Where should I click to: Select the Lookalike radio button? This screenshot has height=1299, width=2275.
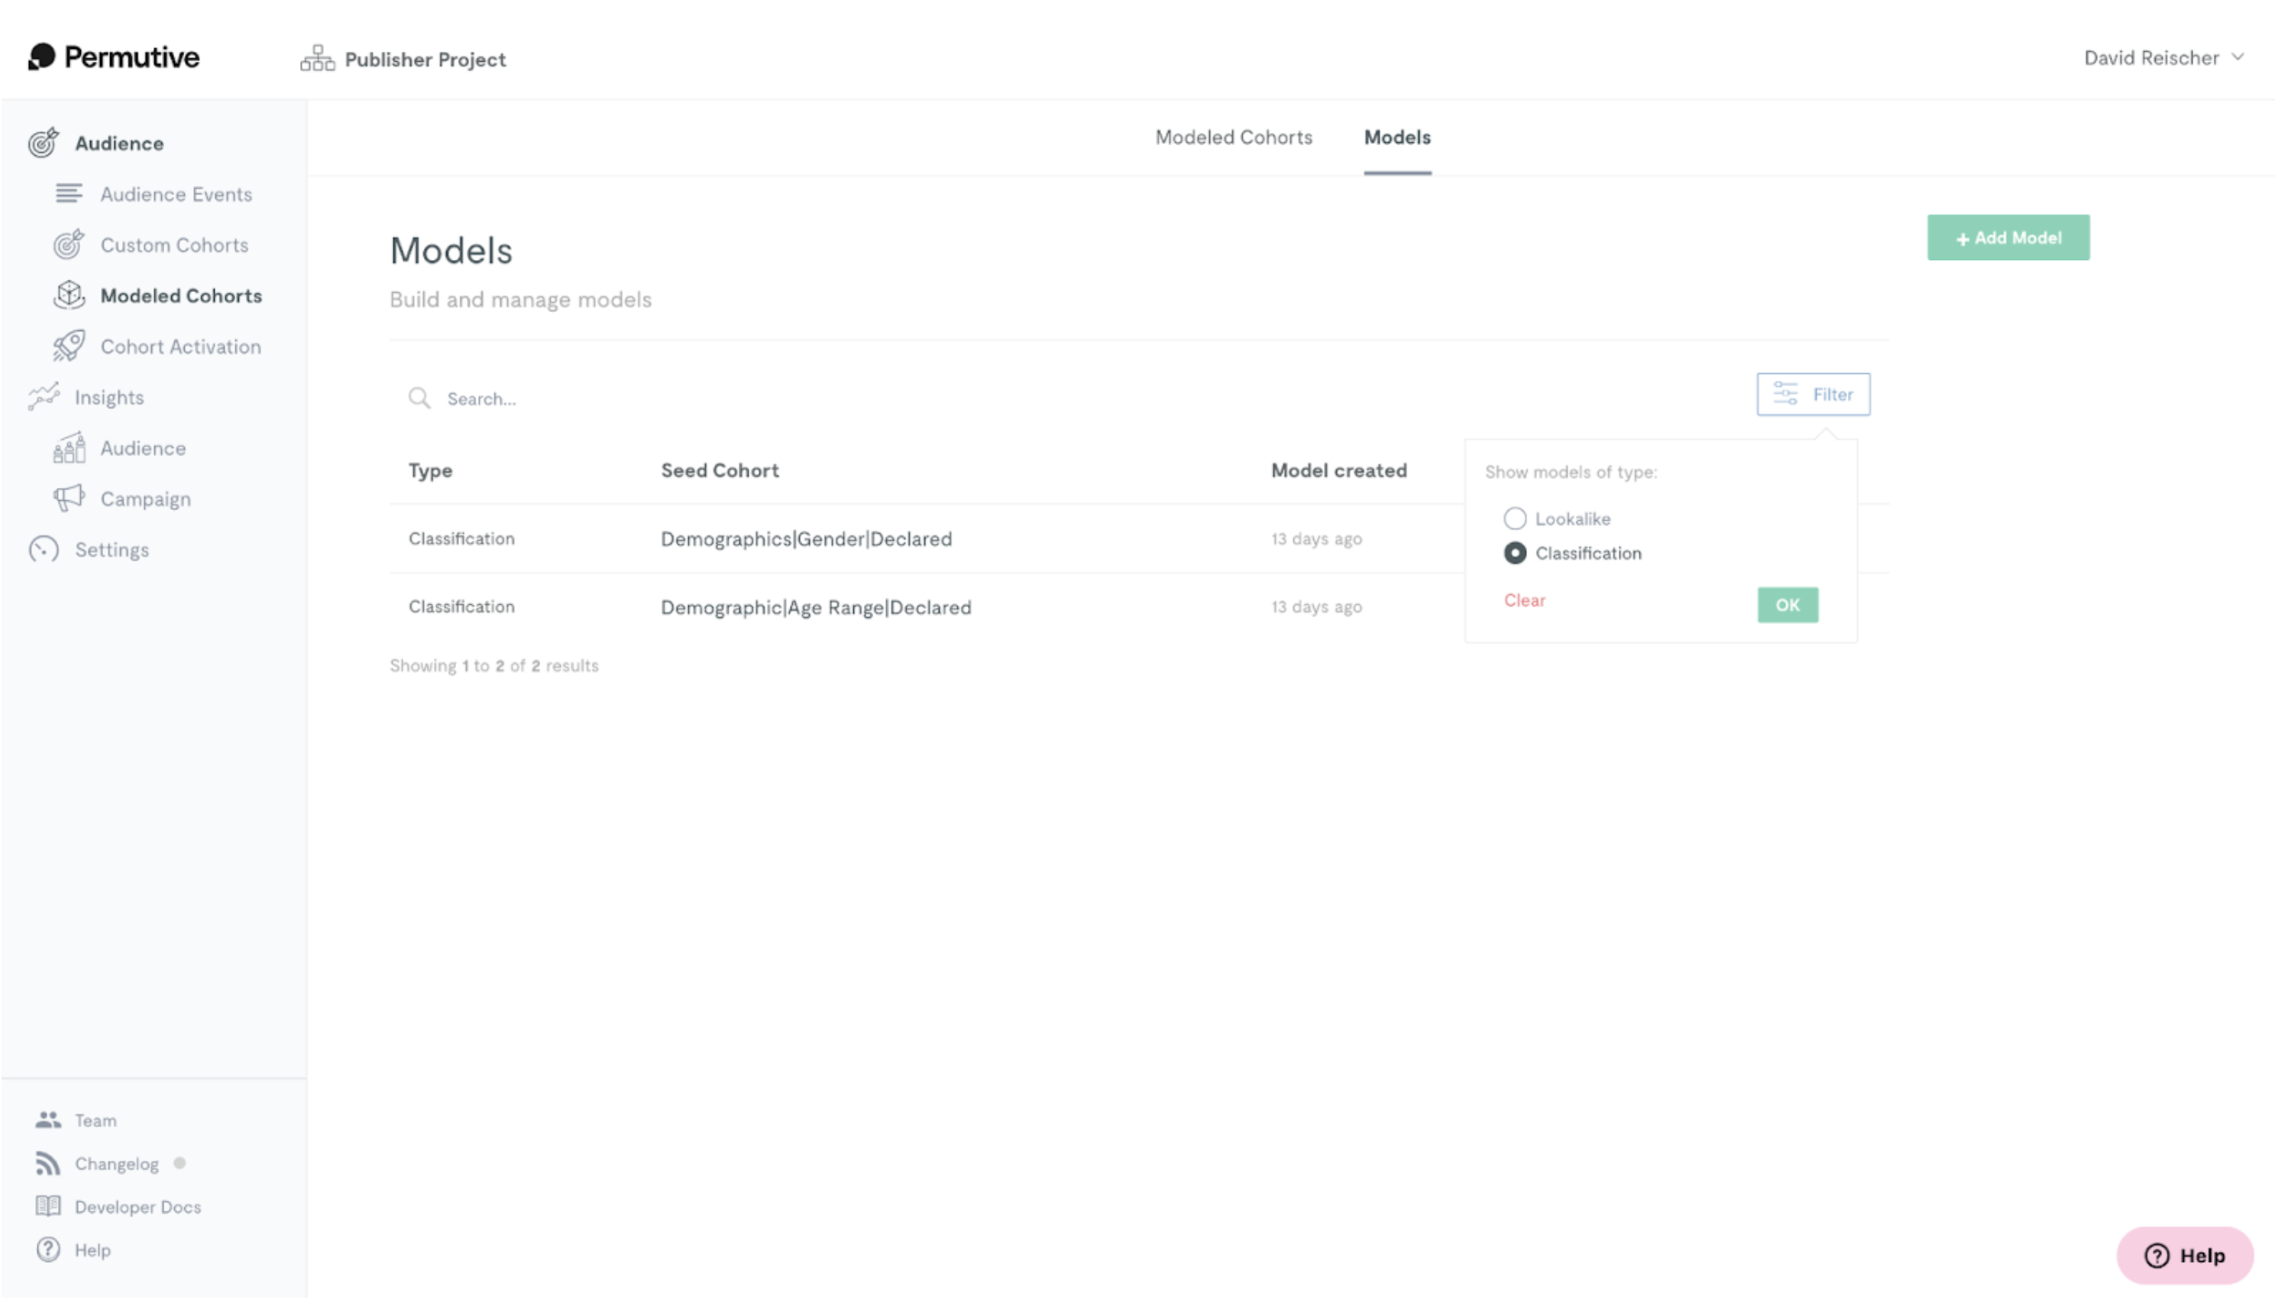tap(1515, 518)
